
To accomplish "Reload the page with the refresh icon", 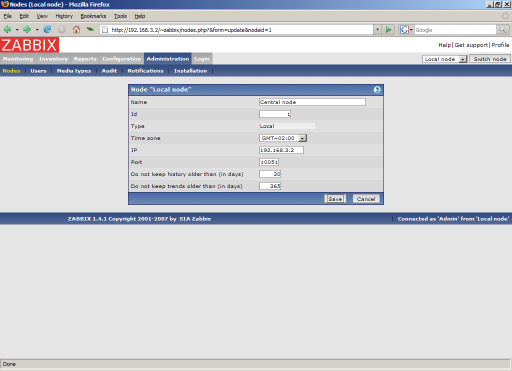I will (47, 30).
